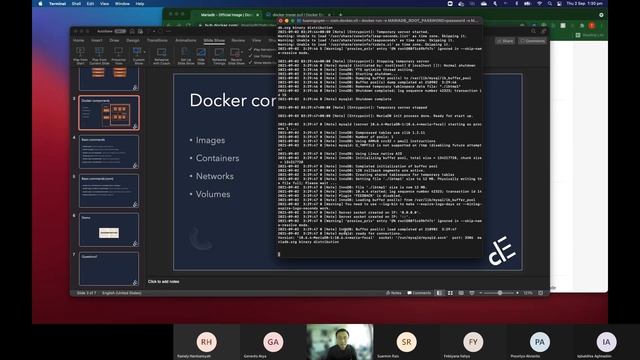Select the Basic commands slide 4 thumbnail
640x360 pixels.
(x=109, y=152)
